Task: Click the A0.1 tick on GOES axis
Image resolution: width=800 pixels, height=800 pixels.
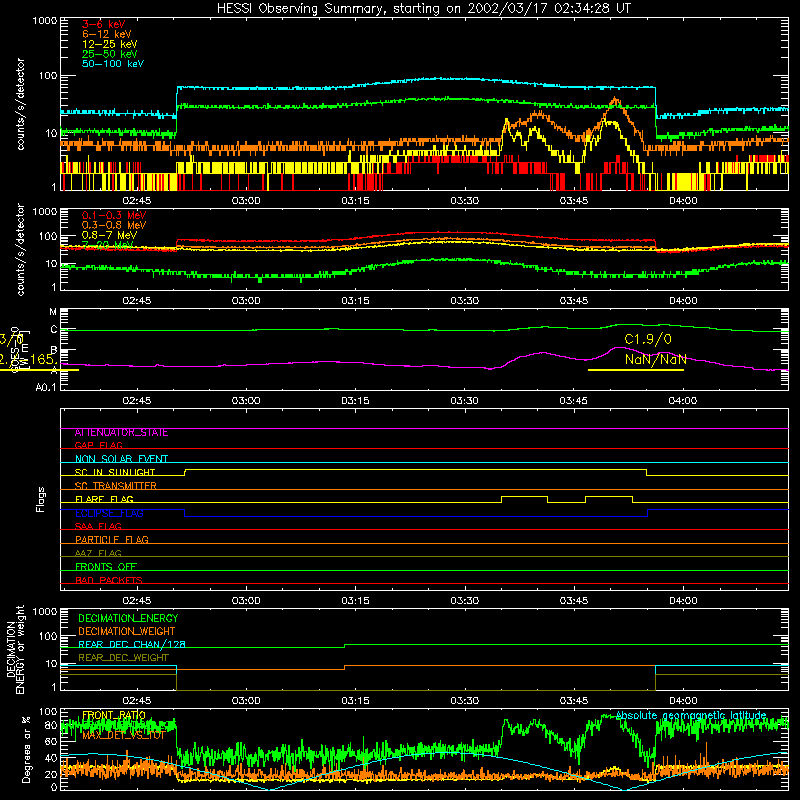Action: 46,388
